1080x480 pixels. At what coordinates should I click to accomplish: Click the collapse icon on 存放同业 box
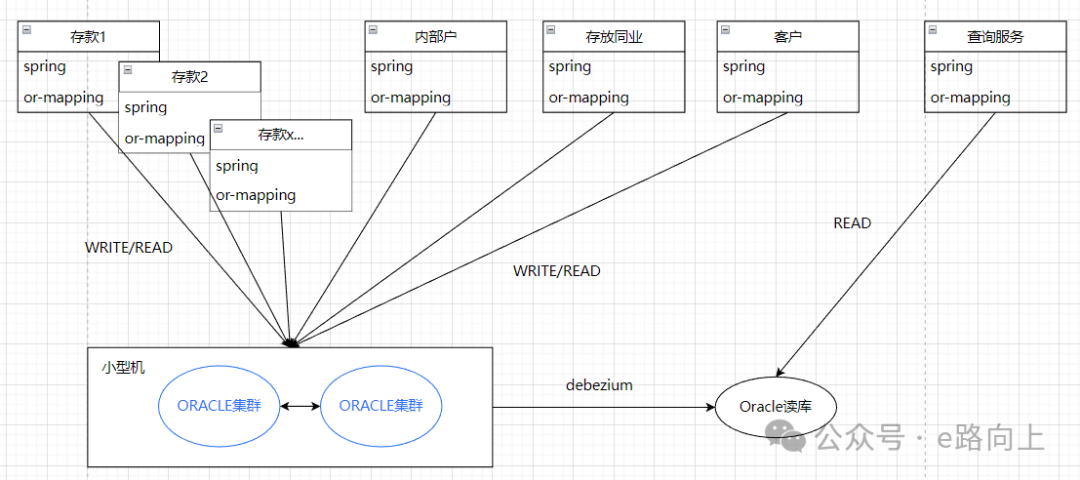(550, 30)
